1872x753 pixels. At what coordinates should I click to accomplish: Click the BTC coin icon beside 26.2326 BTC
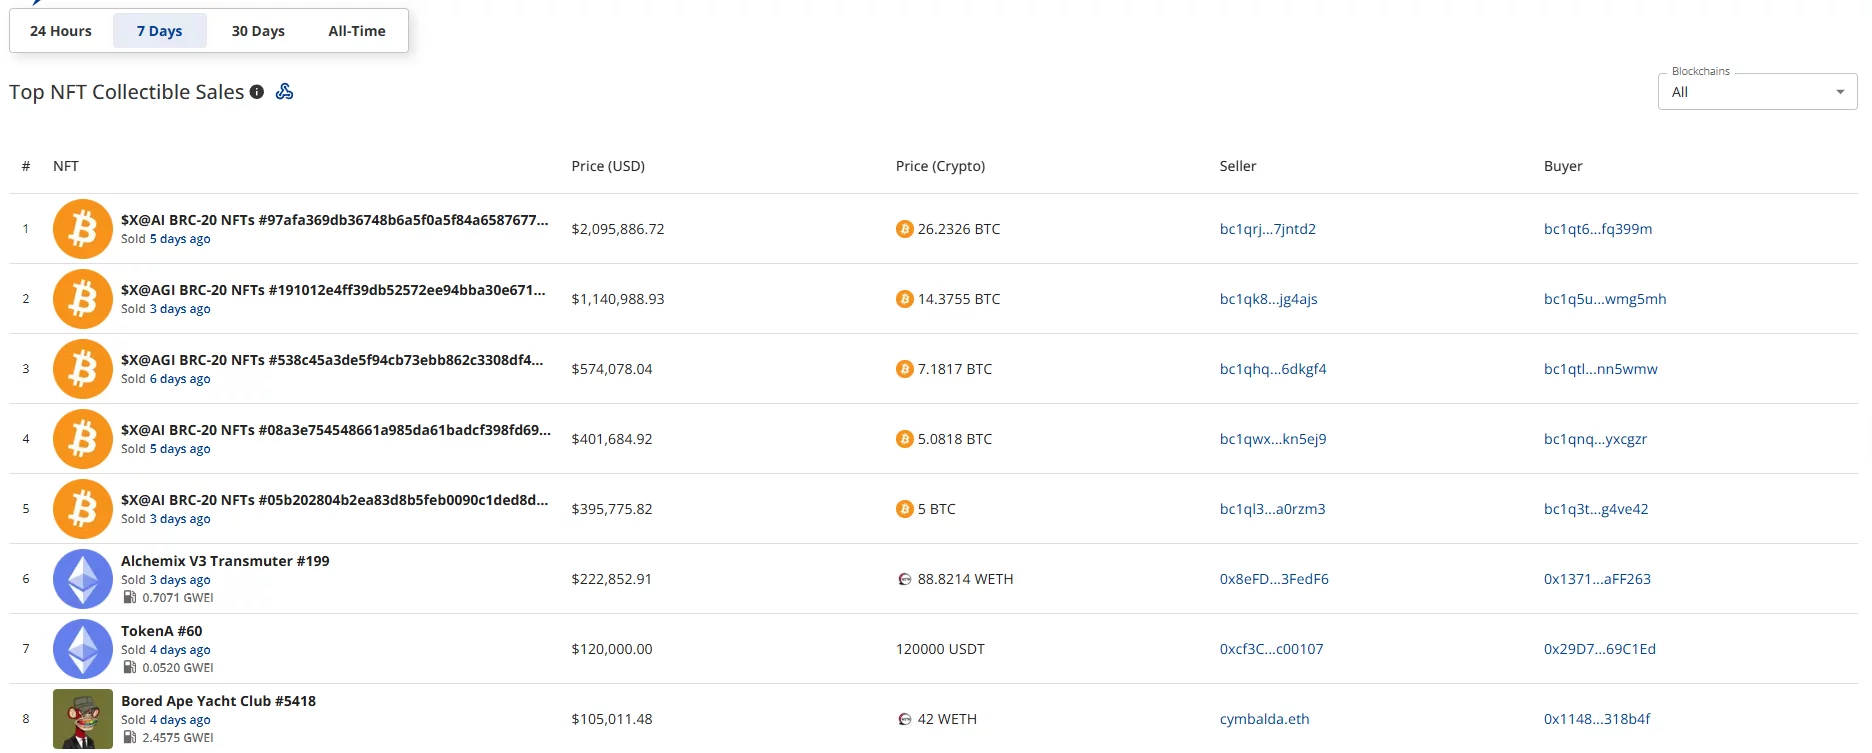coord(905,229)
